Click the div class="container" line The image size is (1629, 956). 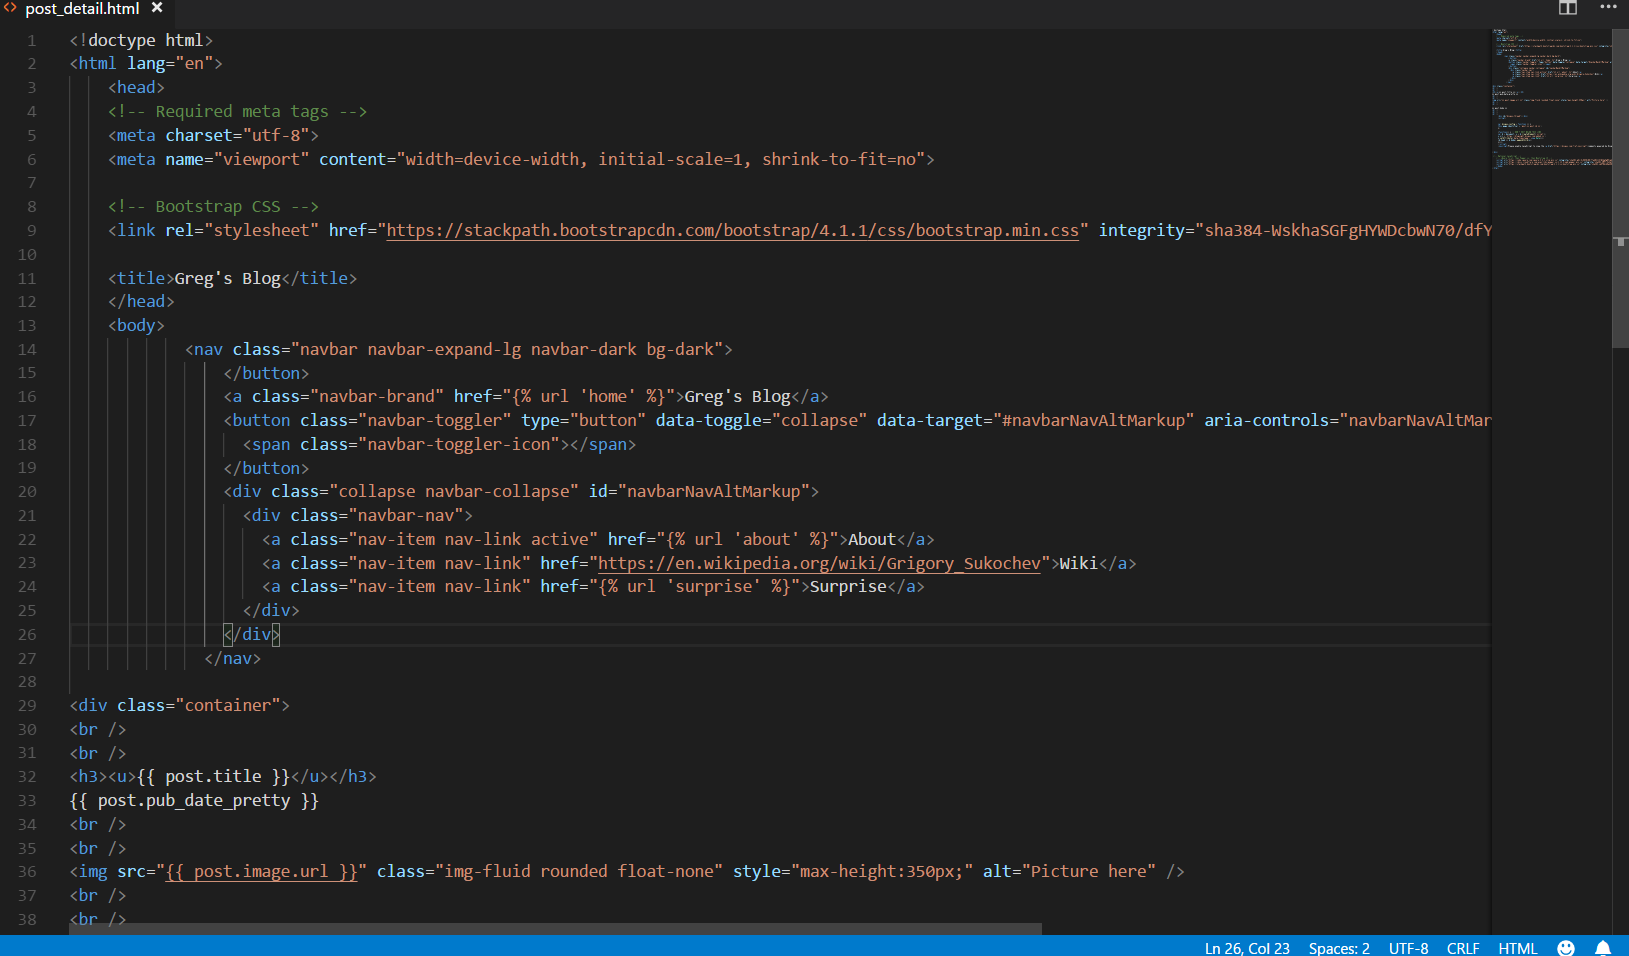point(180,706)
